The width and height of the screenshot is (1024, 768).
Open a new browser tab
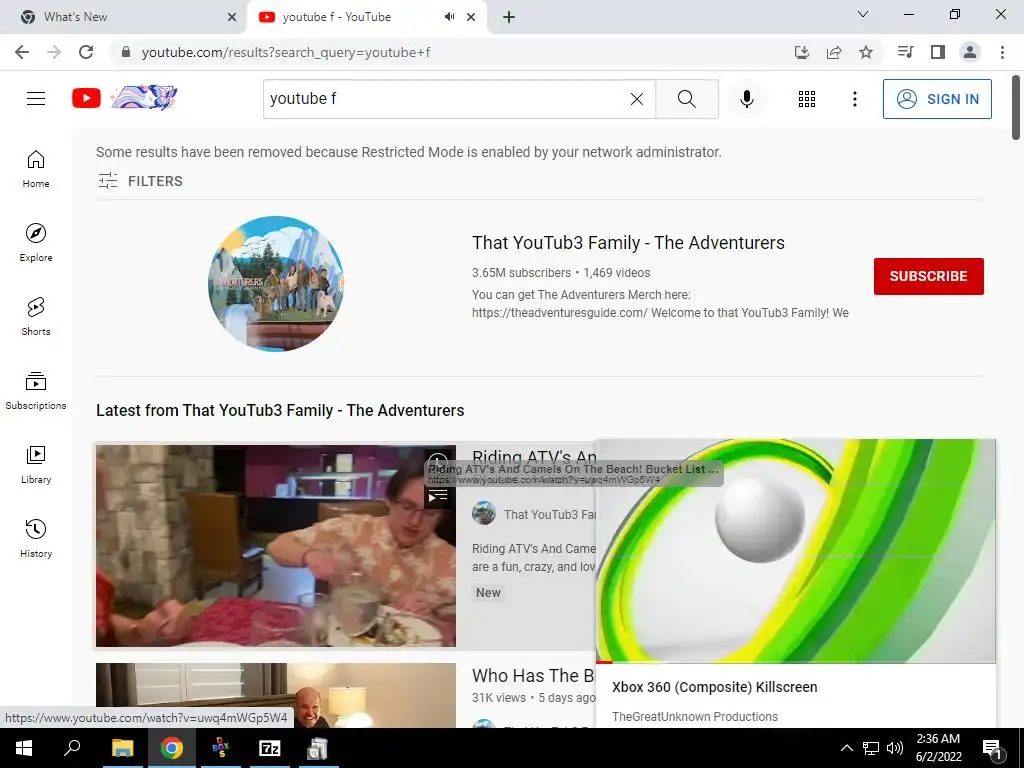click(509, 17)
